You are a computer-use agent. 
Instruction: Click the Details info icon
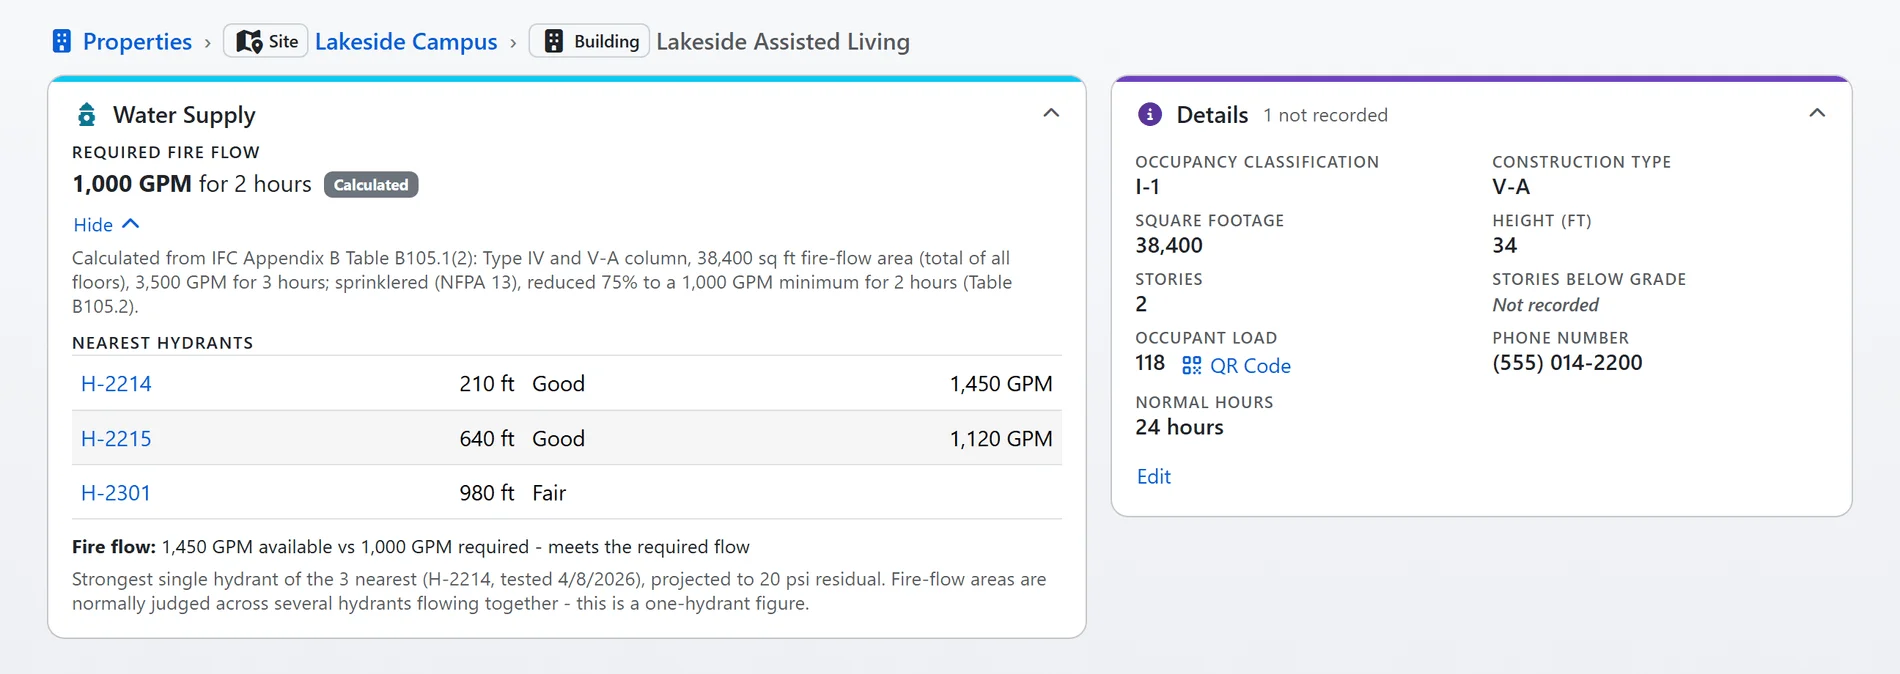(x=1150, y=114)
